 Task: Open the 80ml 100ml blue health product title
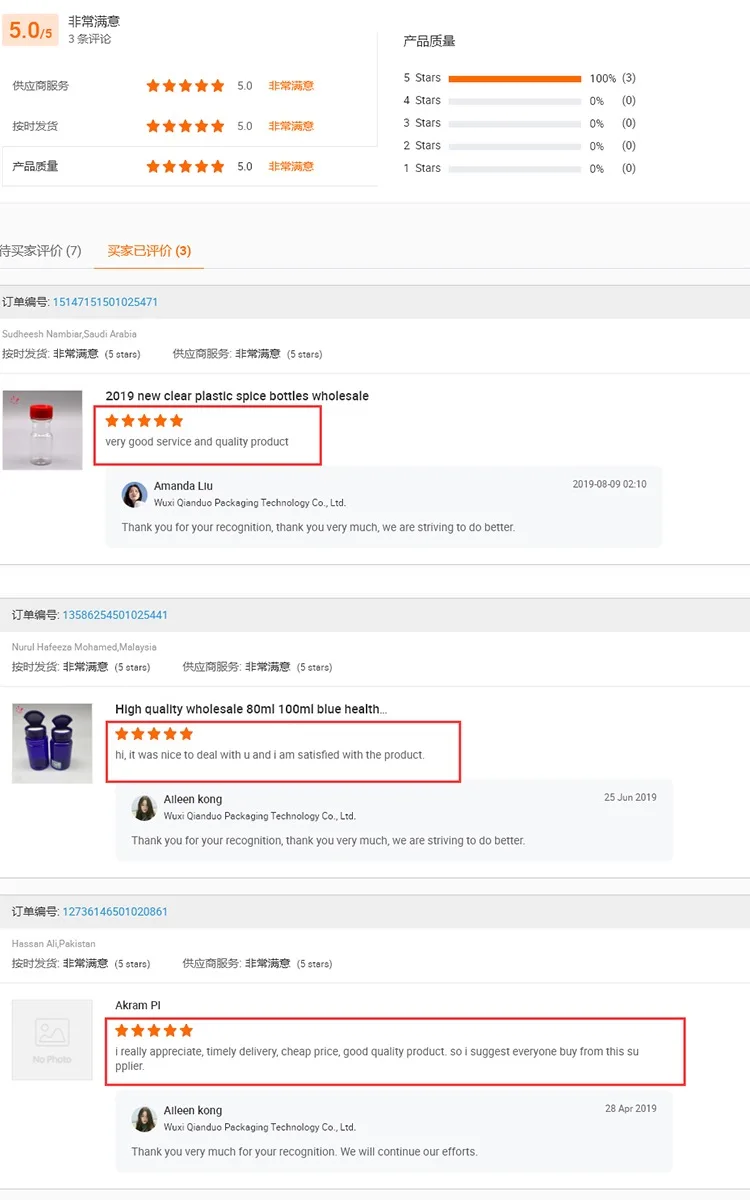coord(251,709)
